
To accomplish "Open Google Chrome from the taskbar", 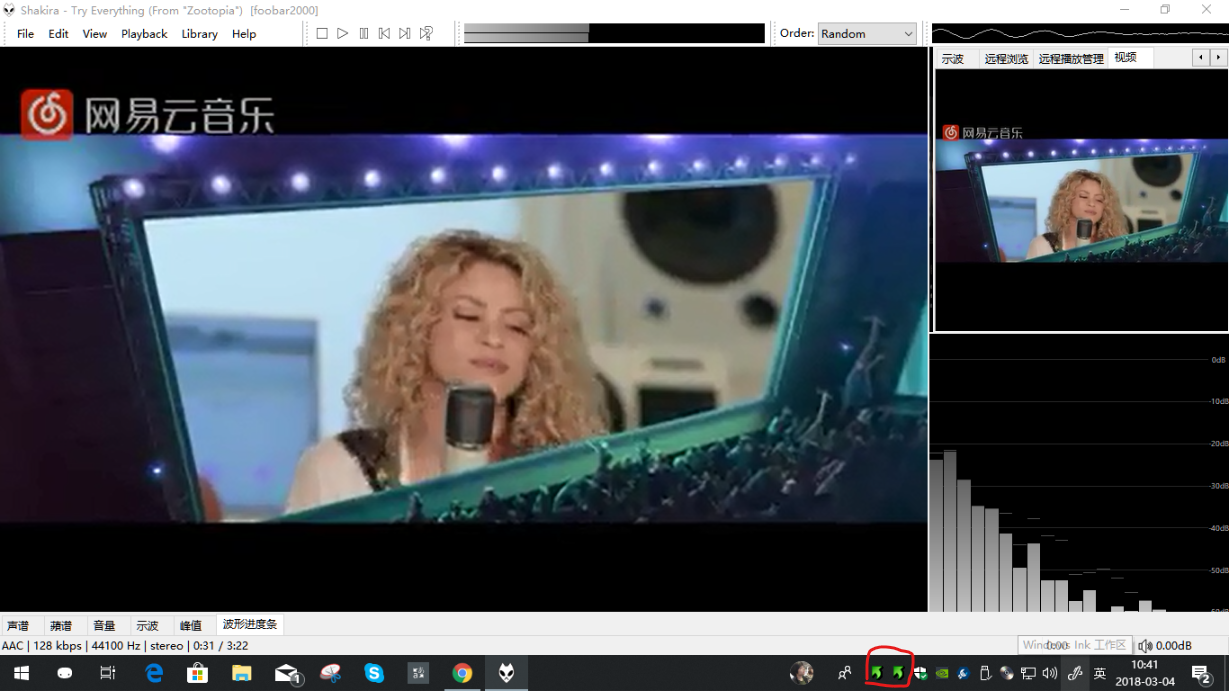I will (462, 673).
